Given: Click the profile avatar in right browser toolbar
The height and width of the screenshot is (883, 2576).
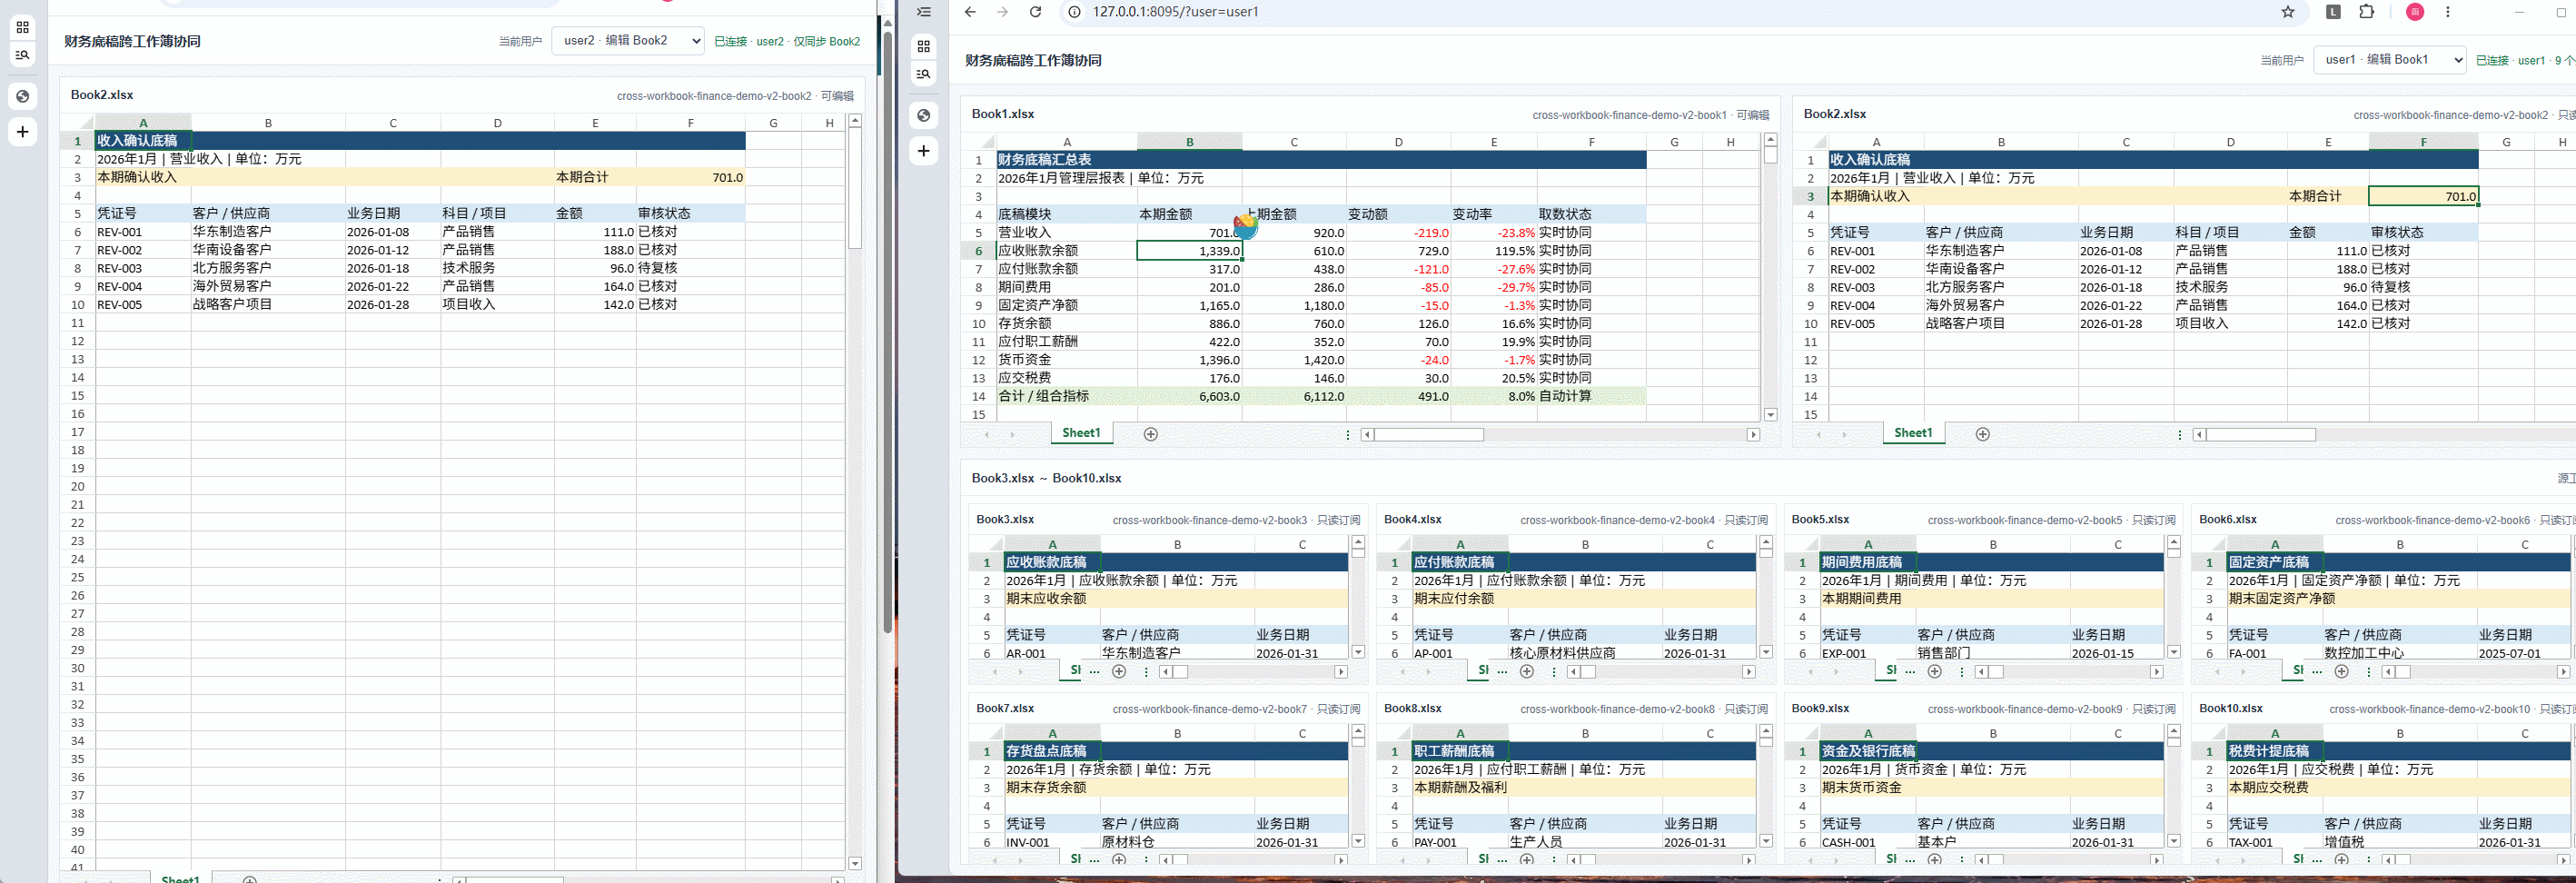Looking at the screenshot, I should pyautogui.click(x=2415, y=12).
